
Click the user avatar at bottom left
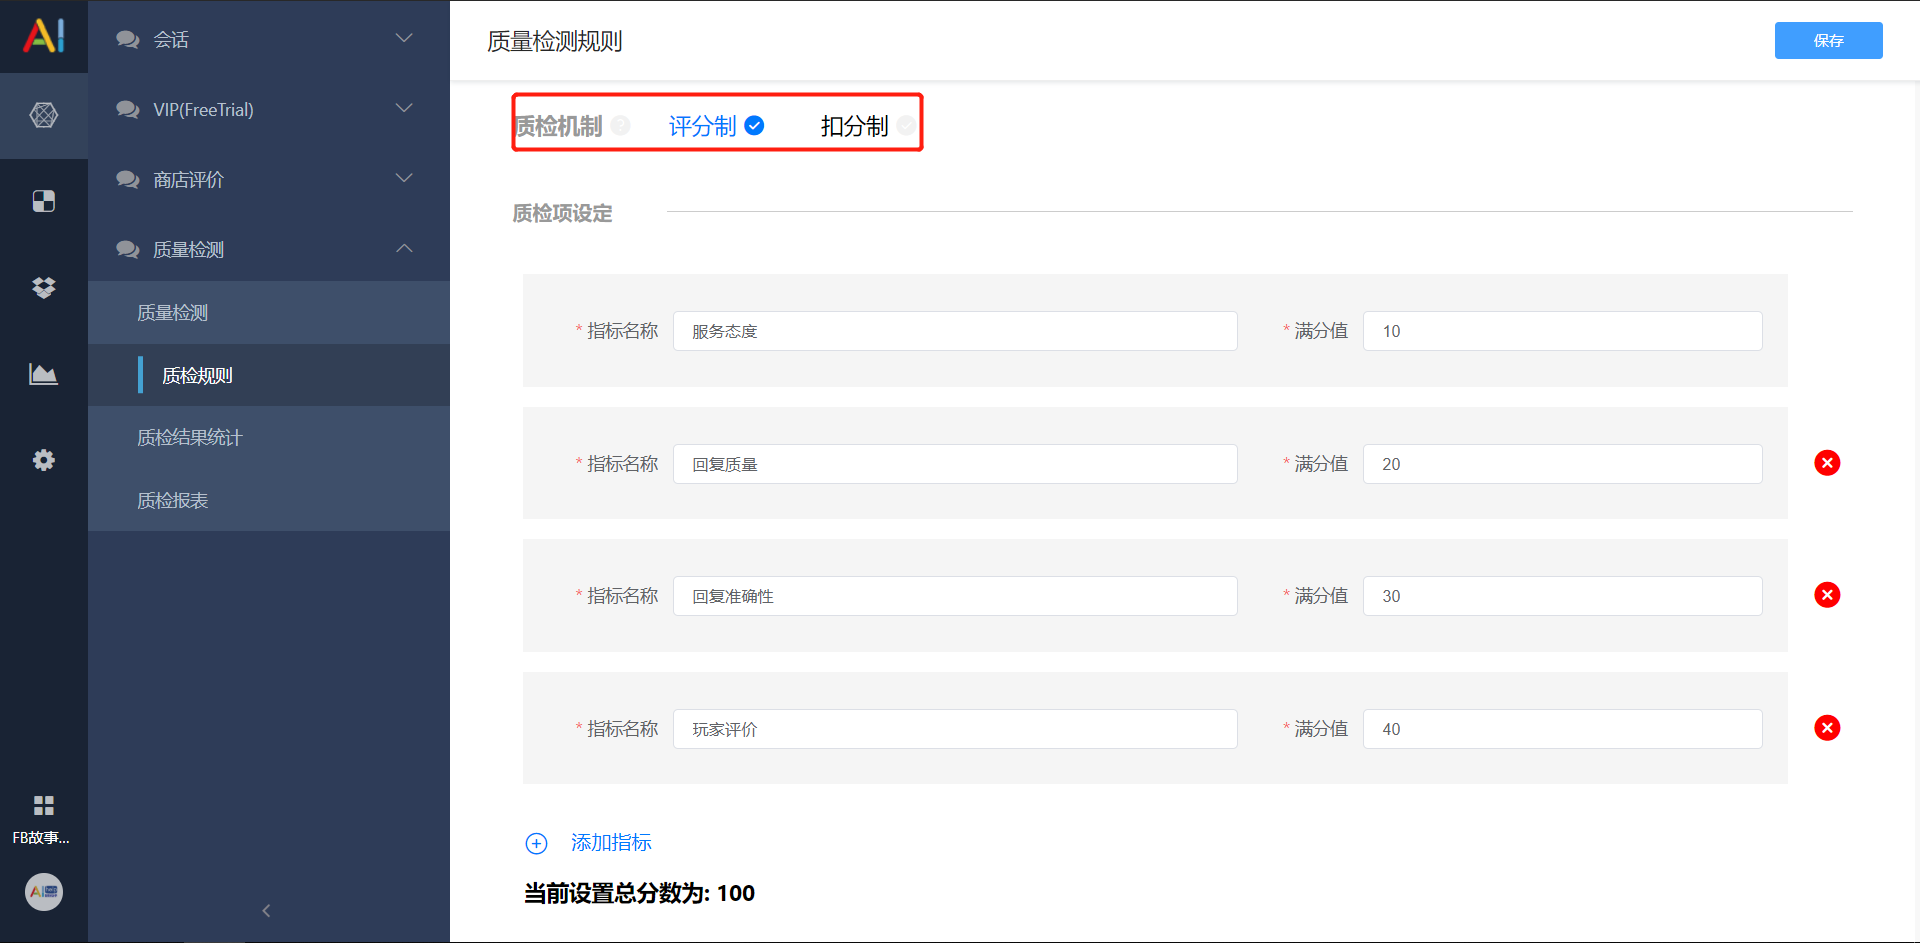(44, 891)
